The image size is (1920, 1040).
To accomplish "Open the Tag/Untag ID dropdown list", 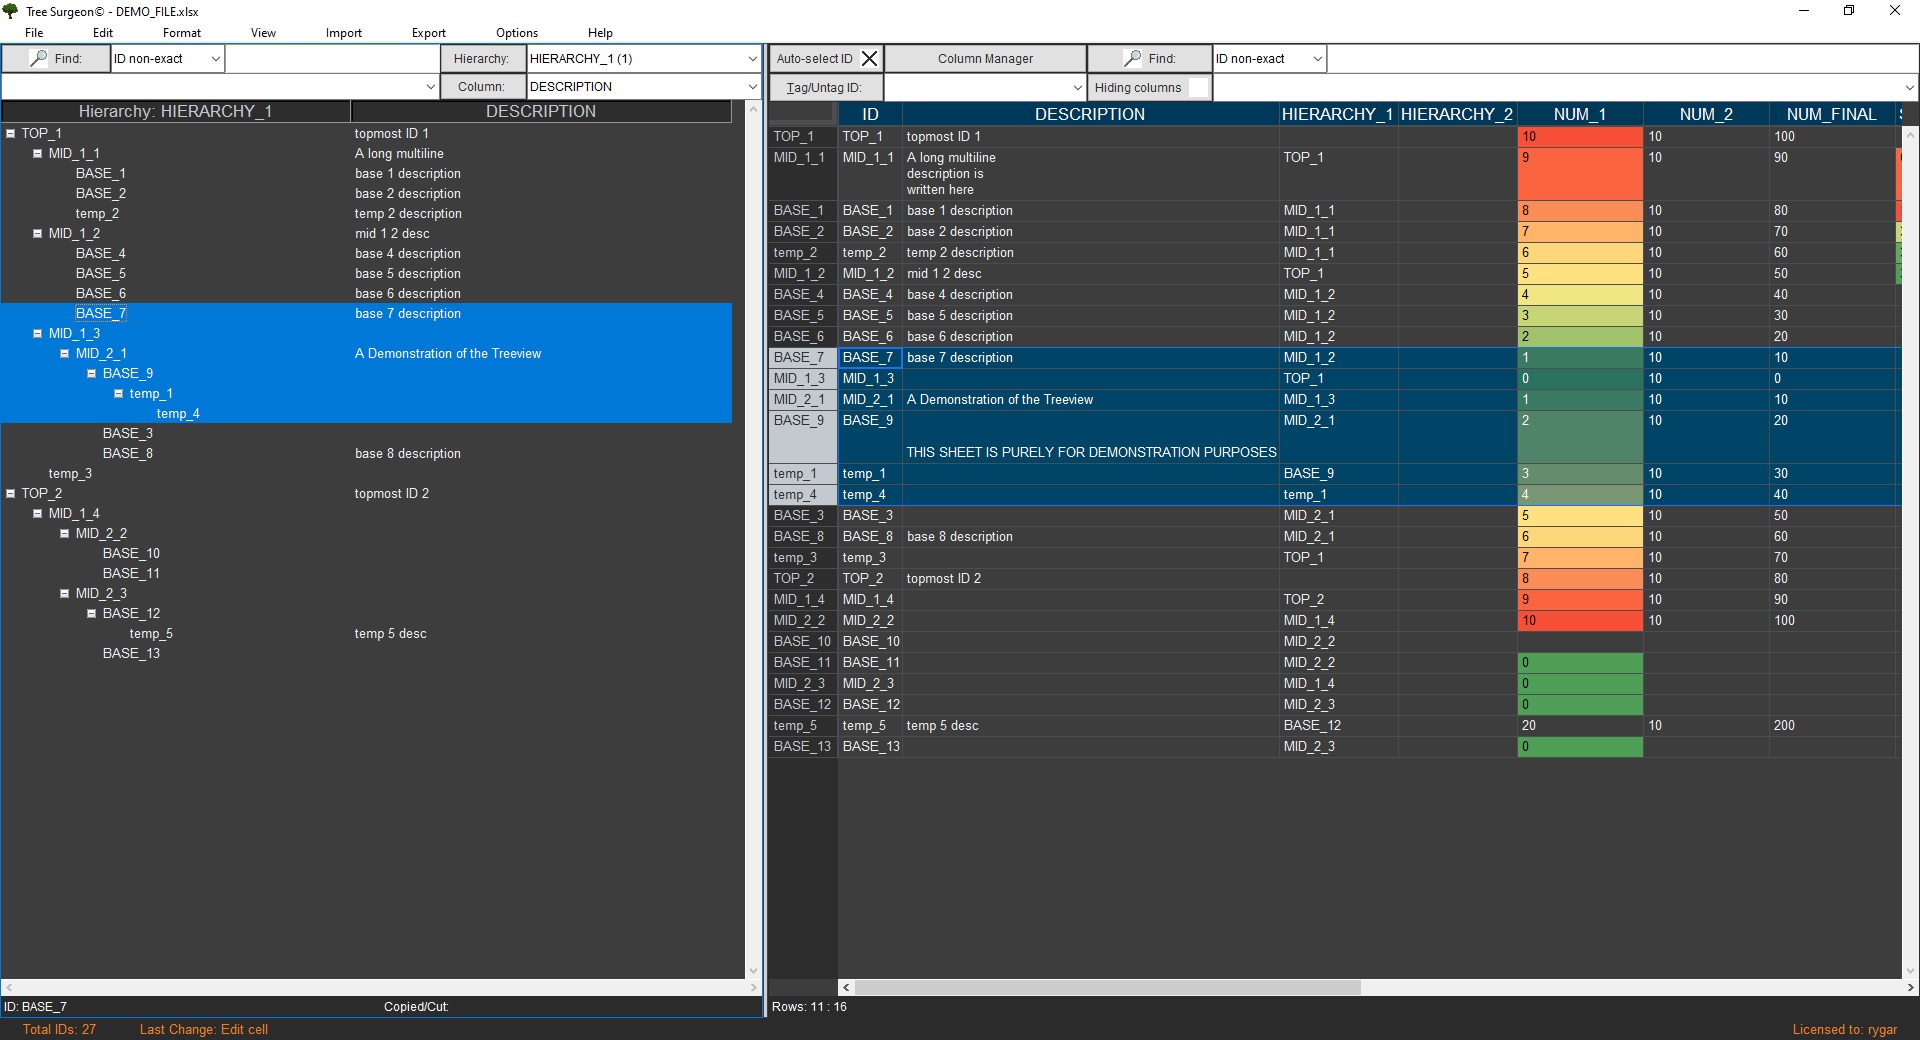I will [1077, 87].
